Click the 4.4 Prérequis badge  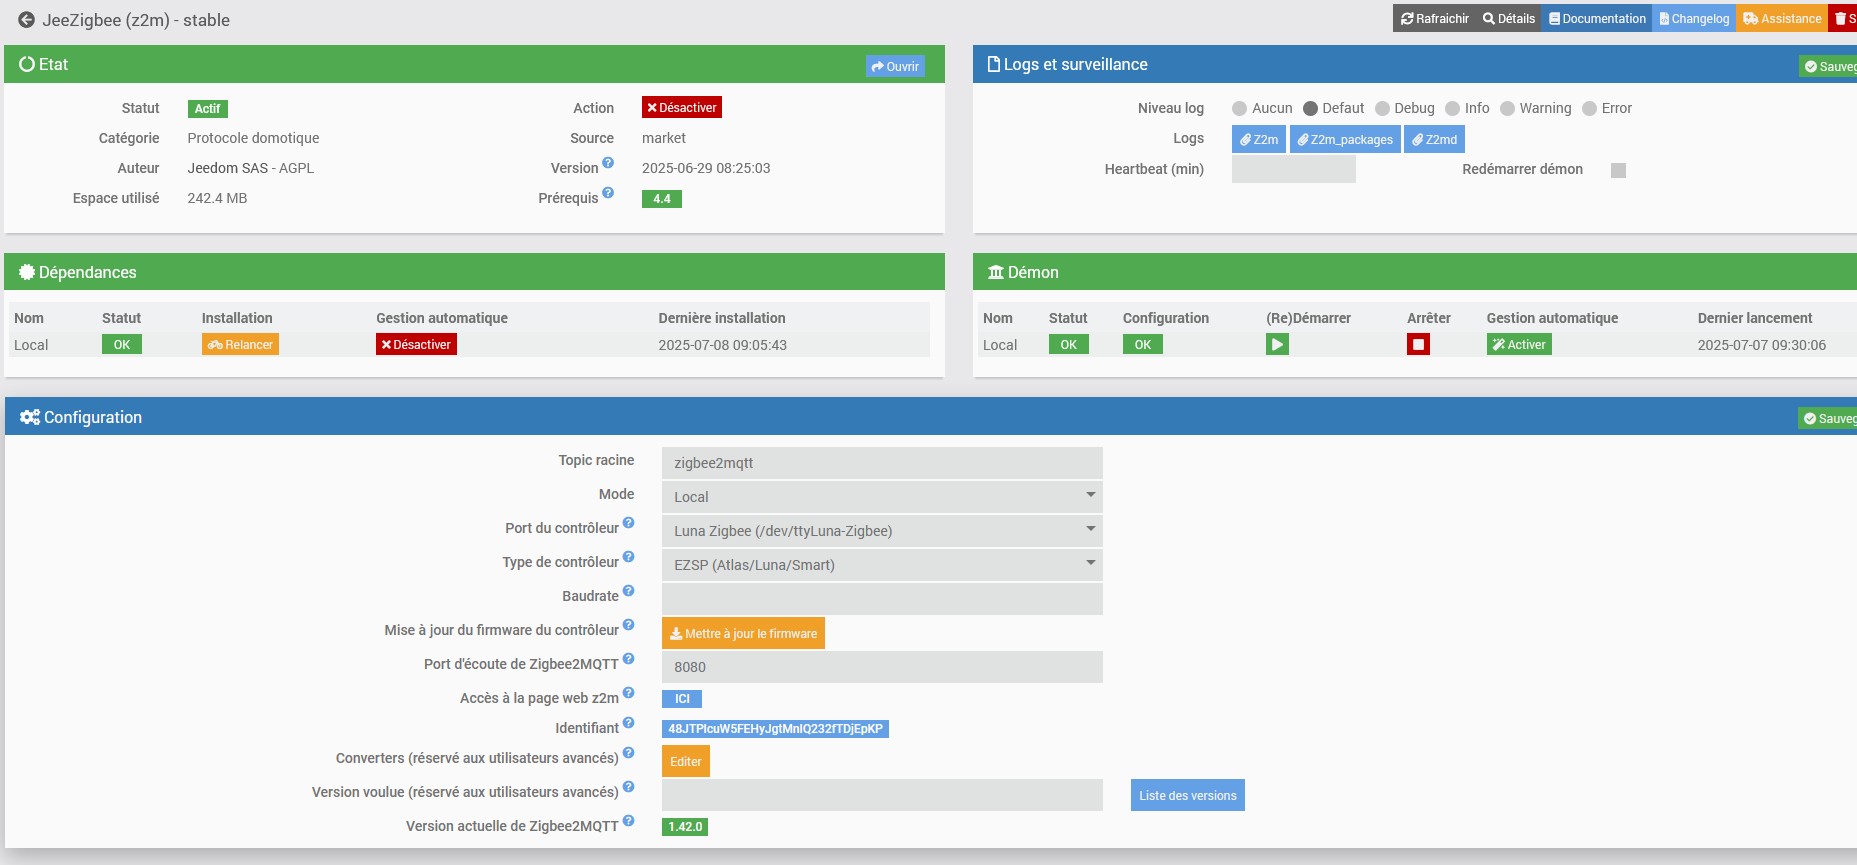[x=662, y=199]
